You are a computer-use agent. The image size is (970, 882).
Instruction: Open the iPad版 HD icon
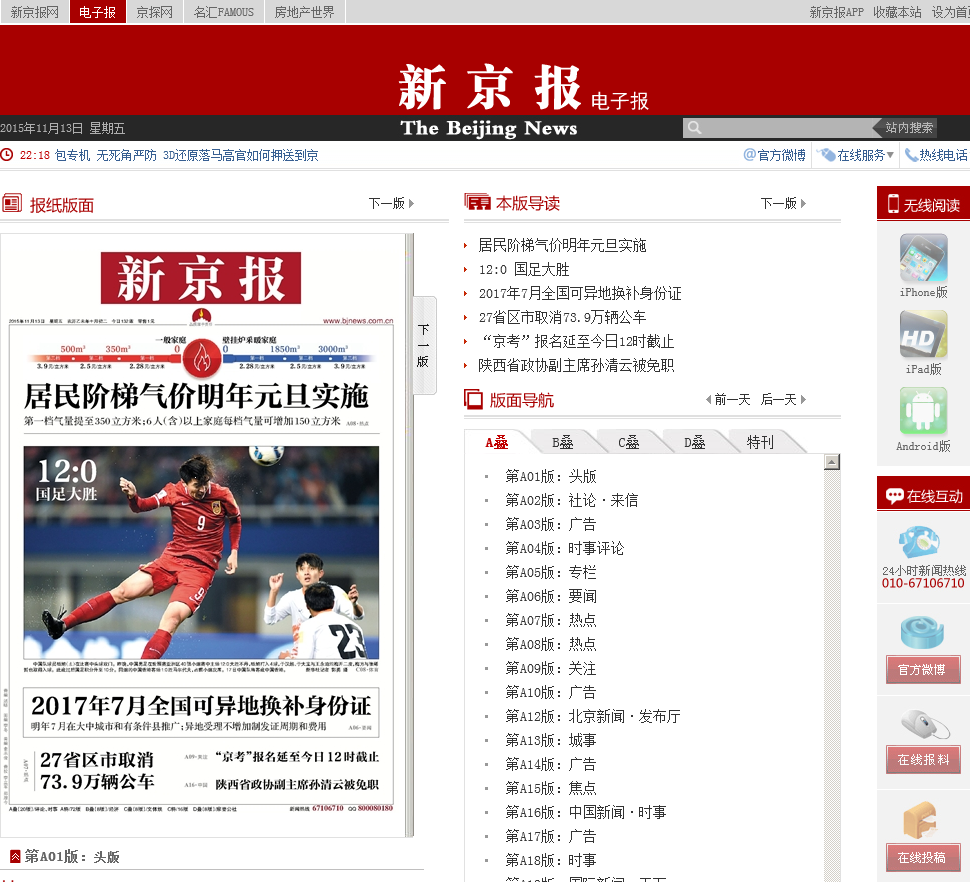[923, 335]
